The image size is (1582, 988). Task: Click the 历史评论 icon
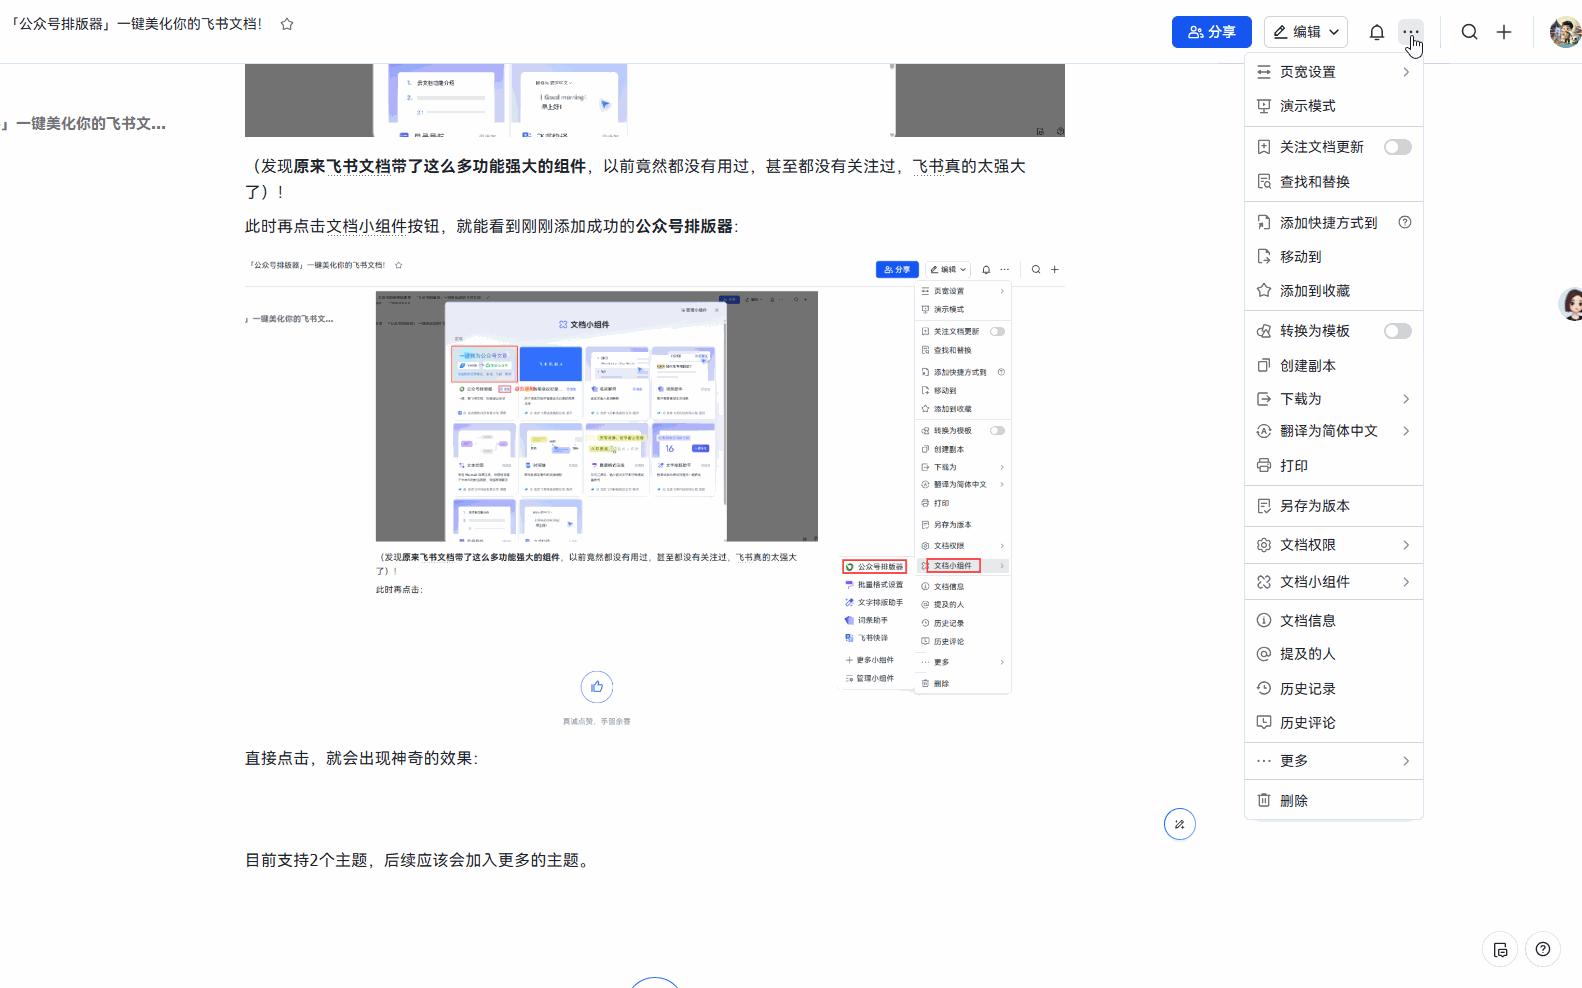point(1264,723)
